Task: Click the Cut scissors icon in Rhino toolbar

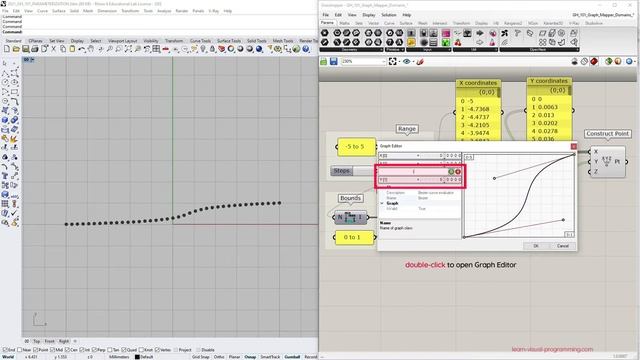Action: (x=53, y=49)
